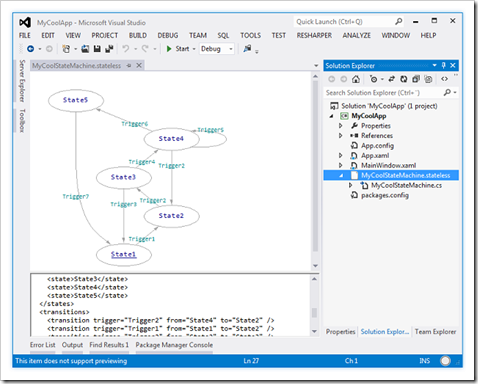Open the Toolbox side tab
478x384 pixels.
(22, 120)
